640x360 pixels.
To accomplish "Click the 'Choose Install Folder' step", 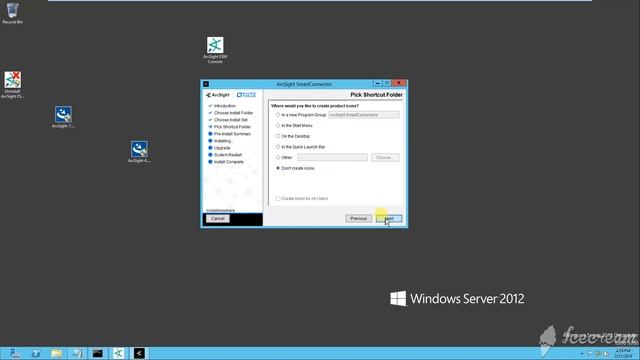I will 233,113.
